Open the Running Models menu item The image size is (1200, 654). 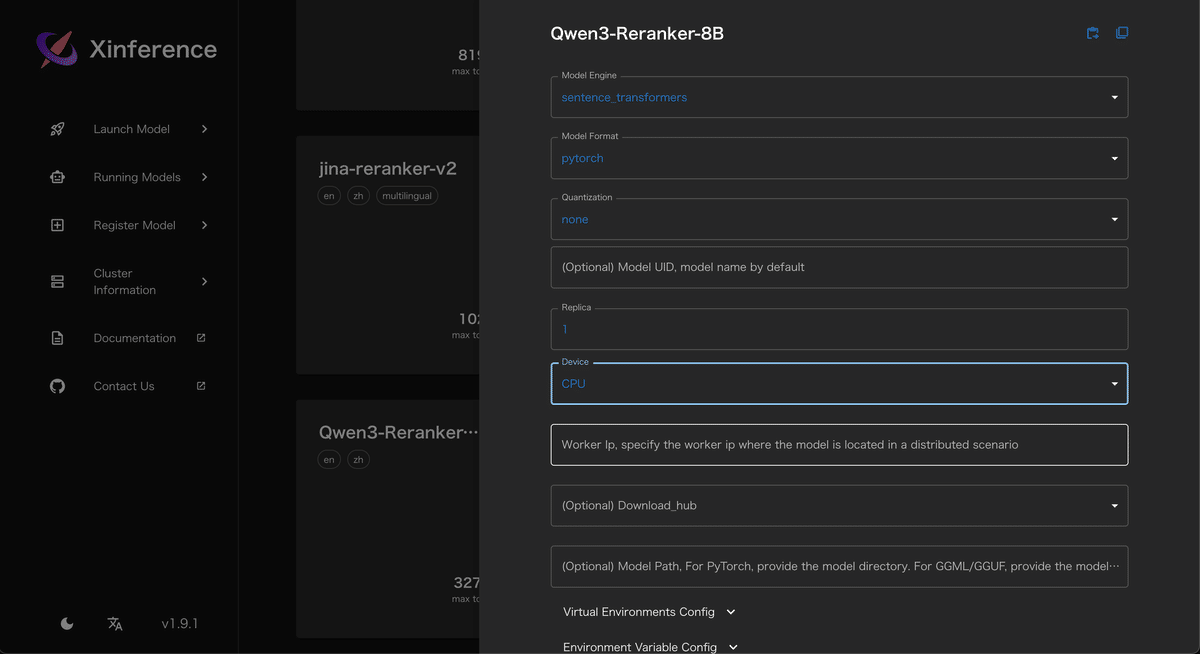[x=137, y=177]
